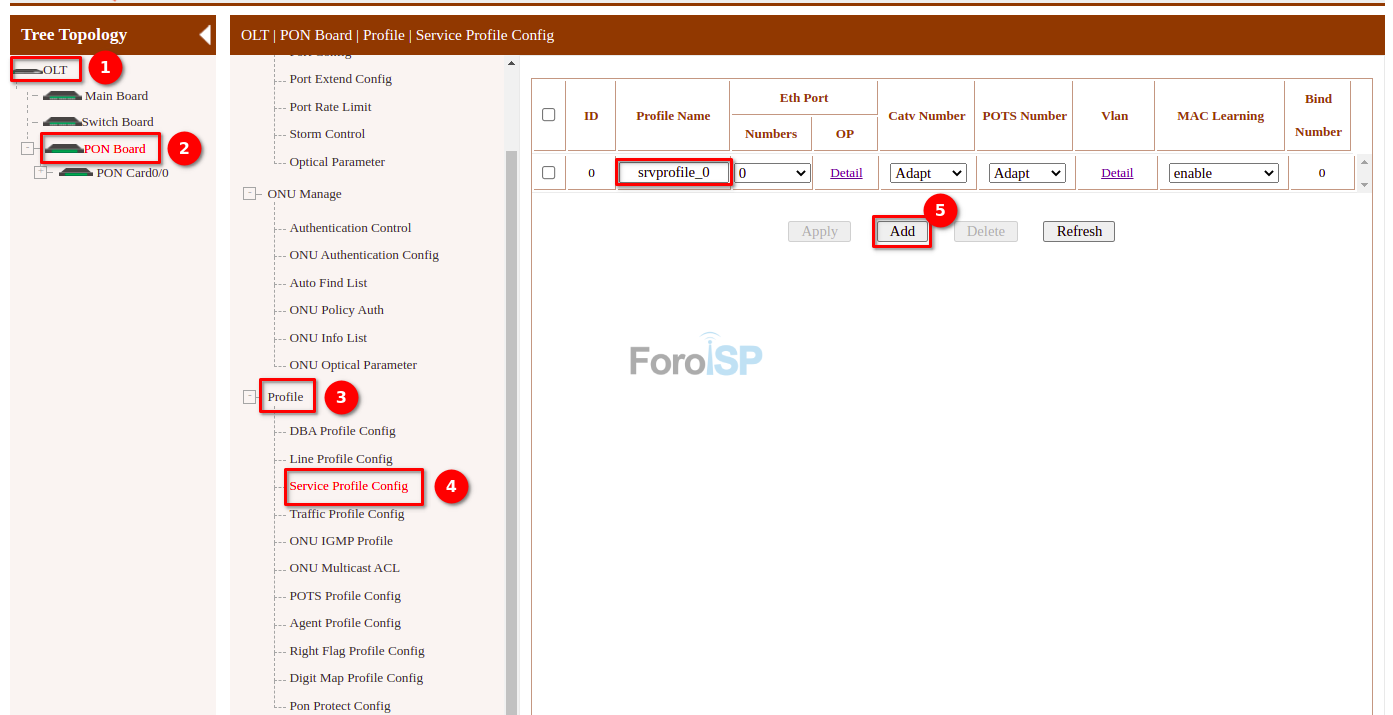
Task: Click the Switch Board device icon
Action: [x=63, y=122]
